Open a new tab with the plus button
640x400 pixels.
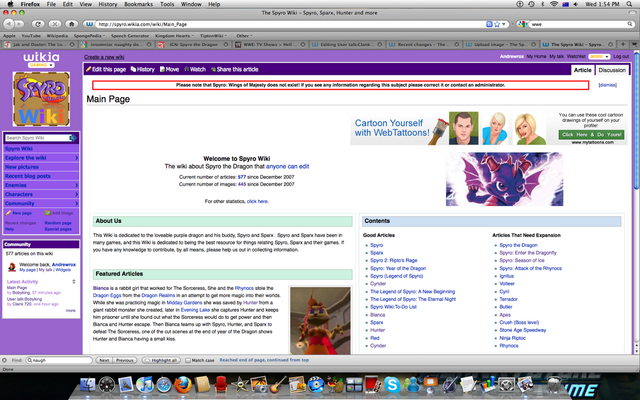[623, 44]
